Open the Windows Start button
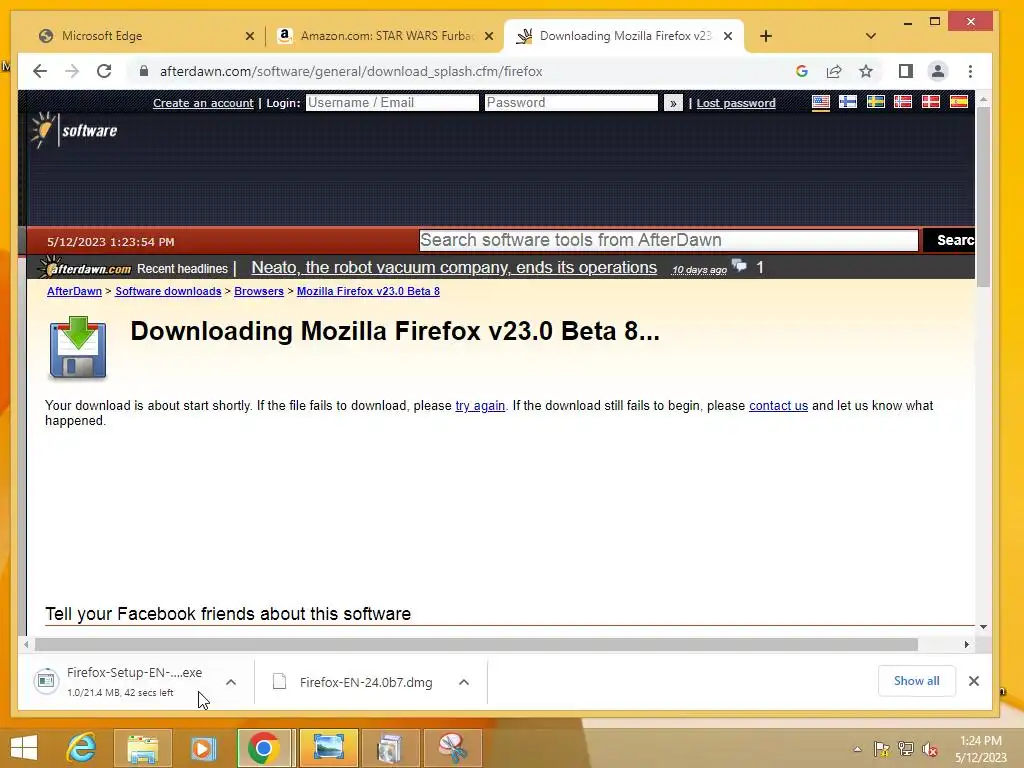This screenshot has width=1024, height=768. pos(25,748)
